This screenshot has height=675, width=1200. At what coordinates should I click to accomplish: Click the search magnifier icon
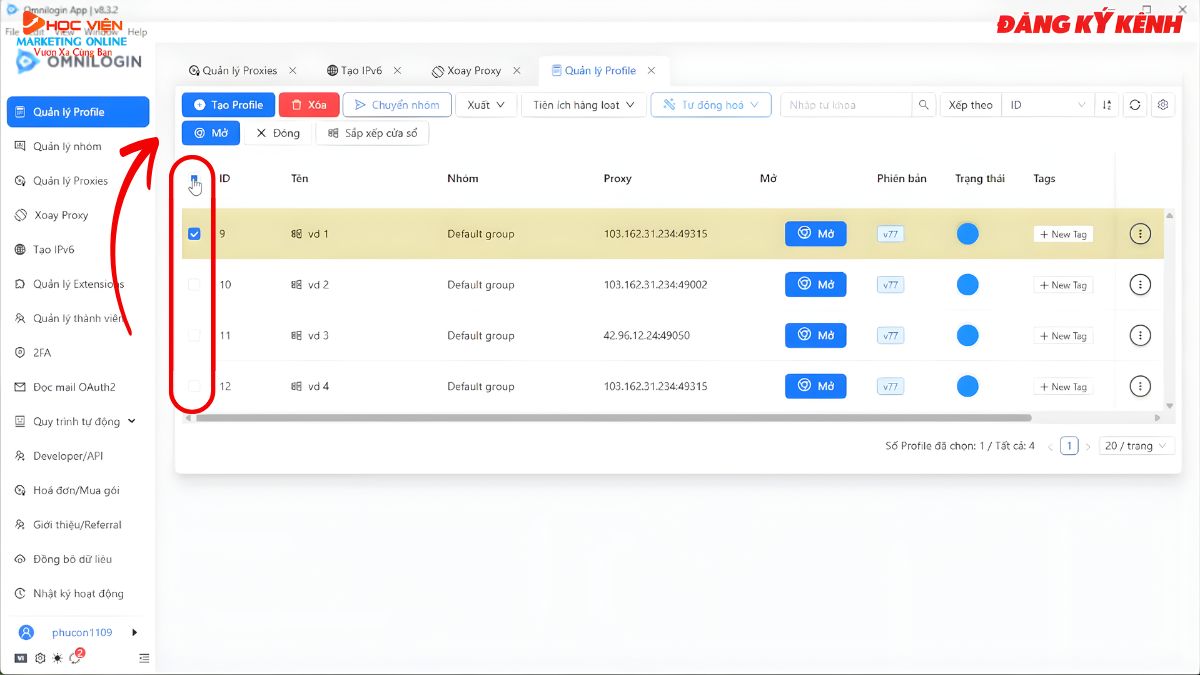[925, 105]
